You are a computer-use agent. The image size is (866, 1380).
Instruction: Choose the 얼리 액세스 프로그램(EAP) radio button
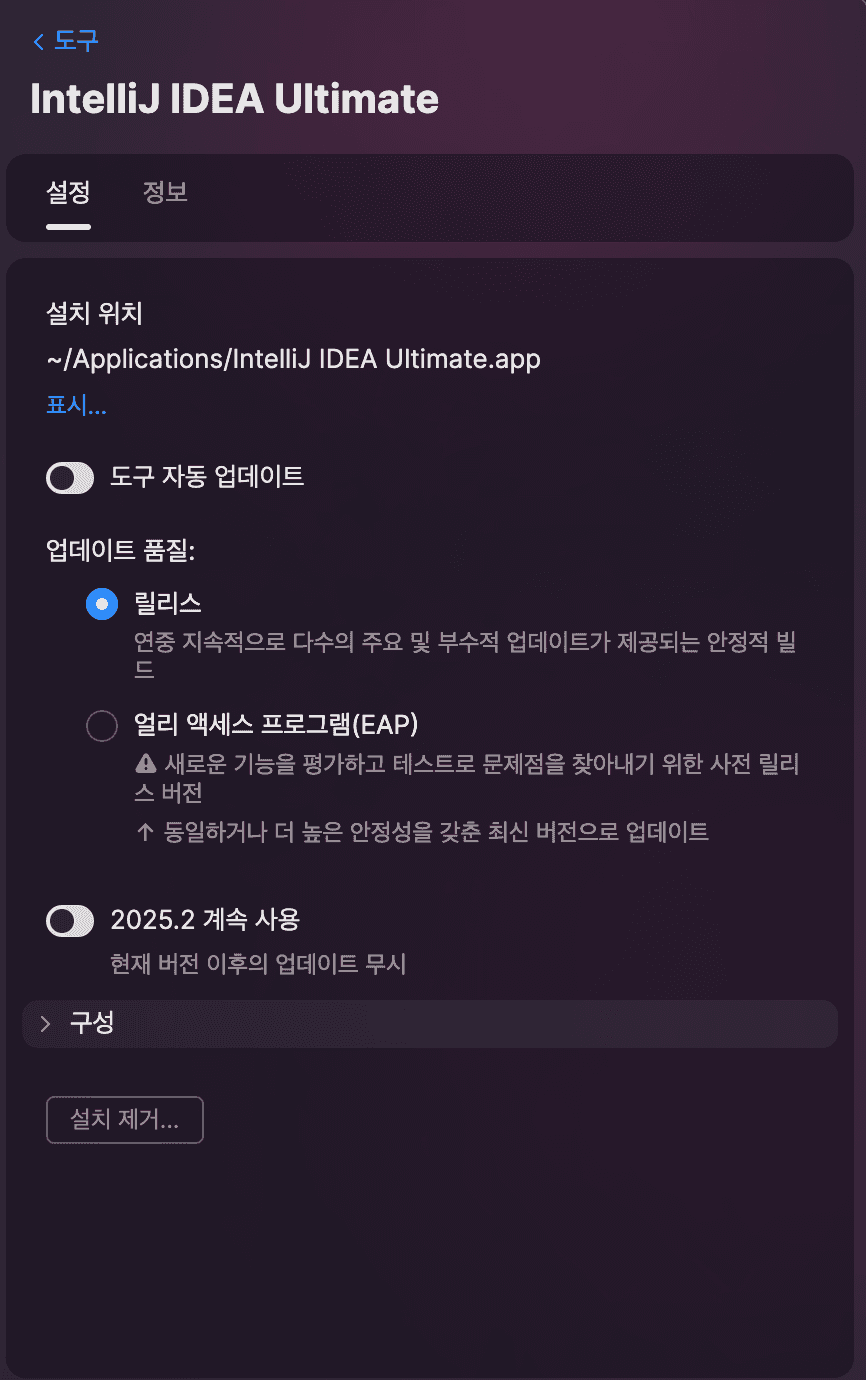pos(102,725)
